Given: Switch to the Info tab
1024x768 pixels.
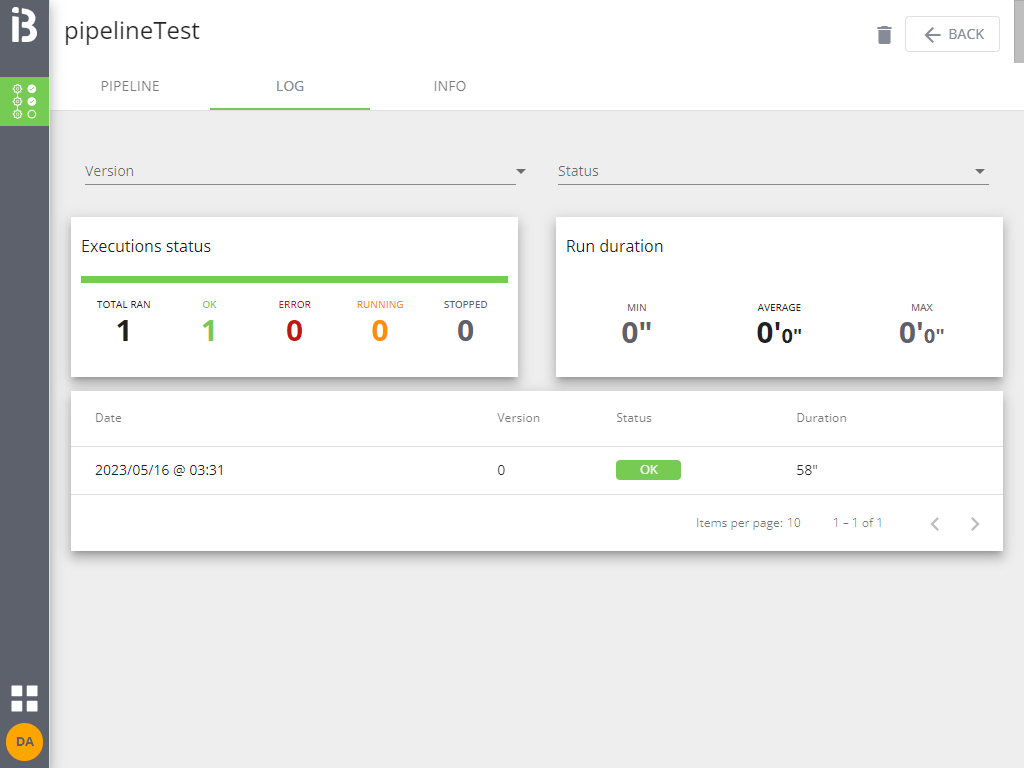Looking at the screenshot, I should pyautogui.click(x=450, y=86).
